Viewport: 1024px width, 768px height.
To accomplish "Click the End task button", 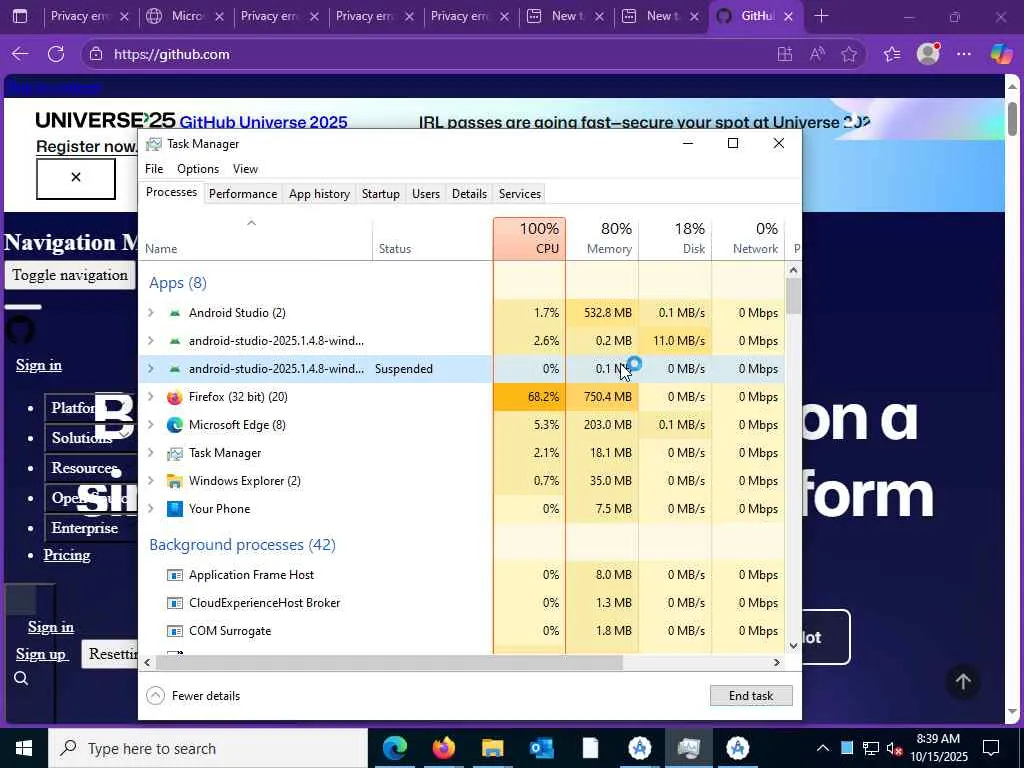I will [x=751, y=696].
